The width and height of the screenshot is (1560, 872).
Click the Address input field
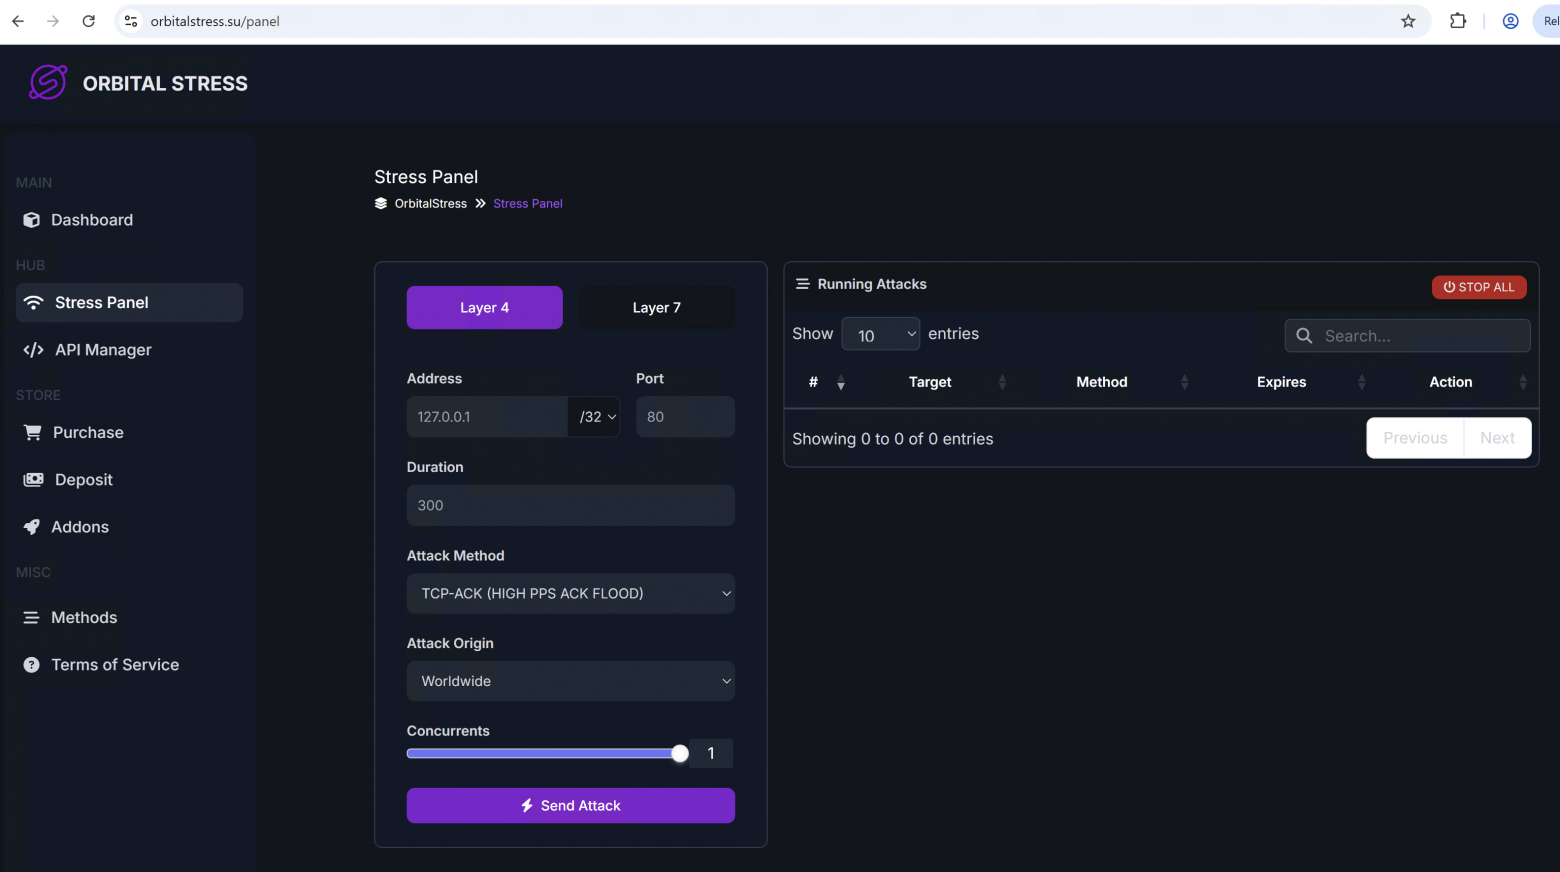pyautogui.click(x=487, y=417)
